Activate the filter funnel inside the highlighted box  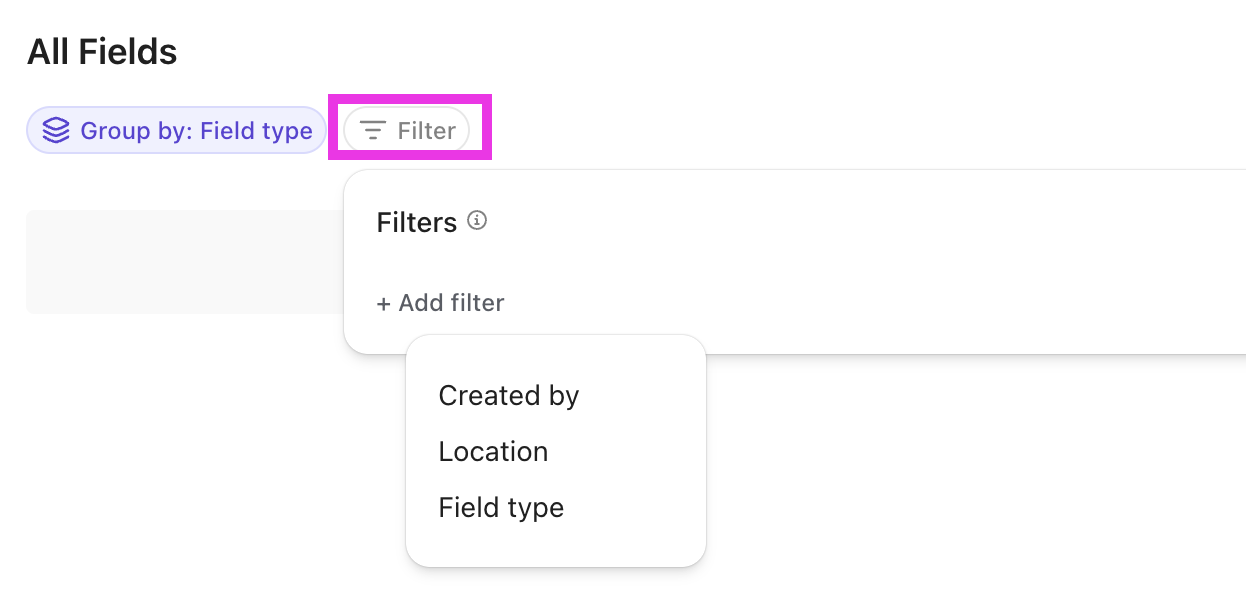(371, 129)
